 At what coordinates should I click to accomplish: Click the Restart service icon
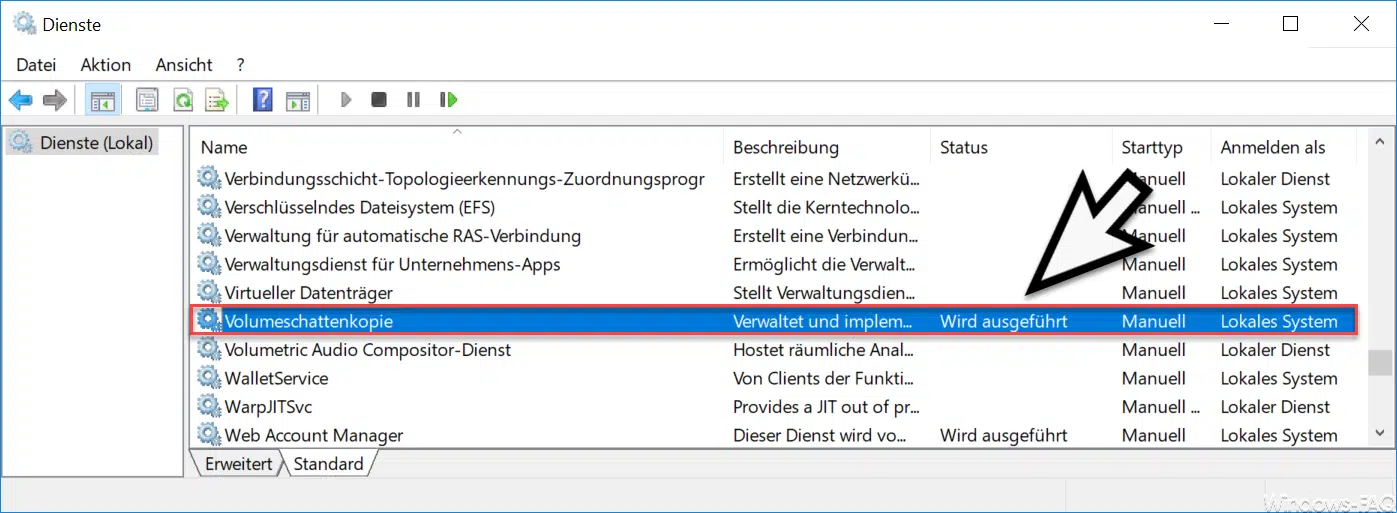448,100
